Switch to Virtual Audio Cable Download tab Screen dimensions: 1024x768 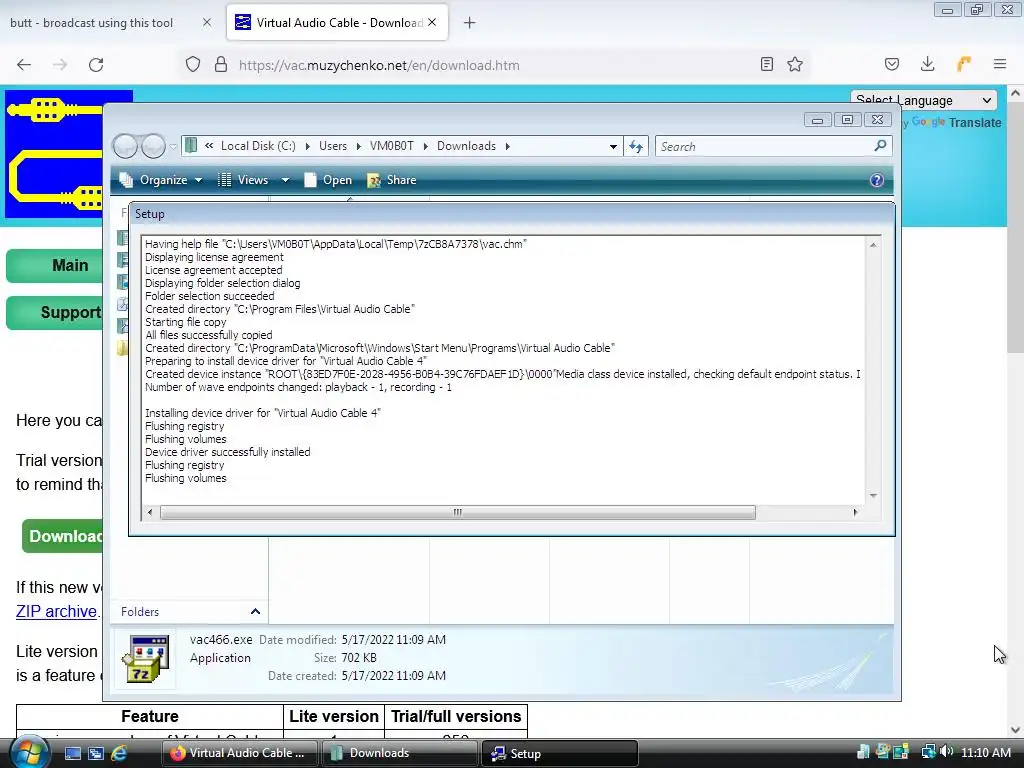click(x=339, y=23)
